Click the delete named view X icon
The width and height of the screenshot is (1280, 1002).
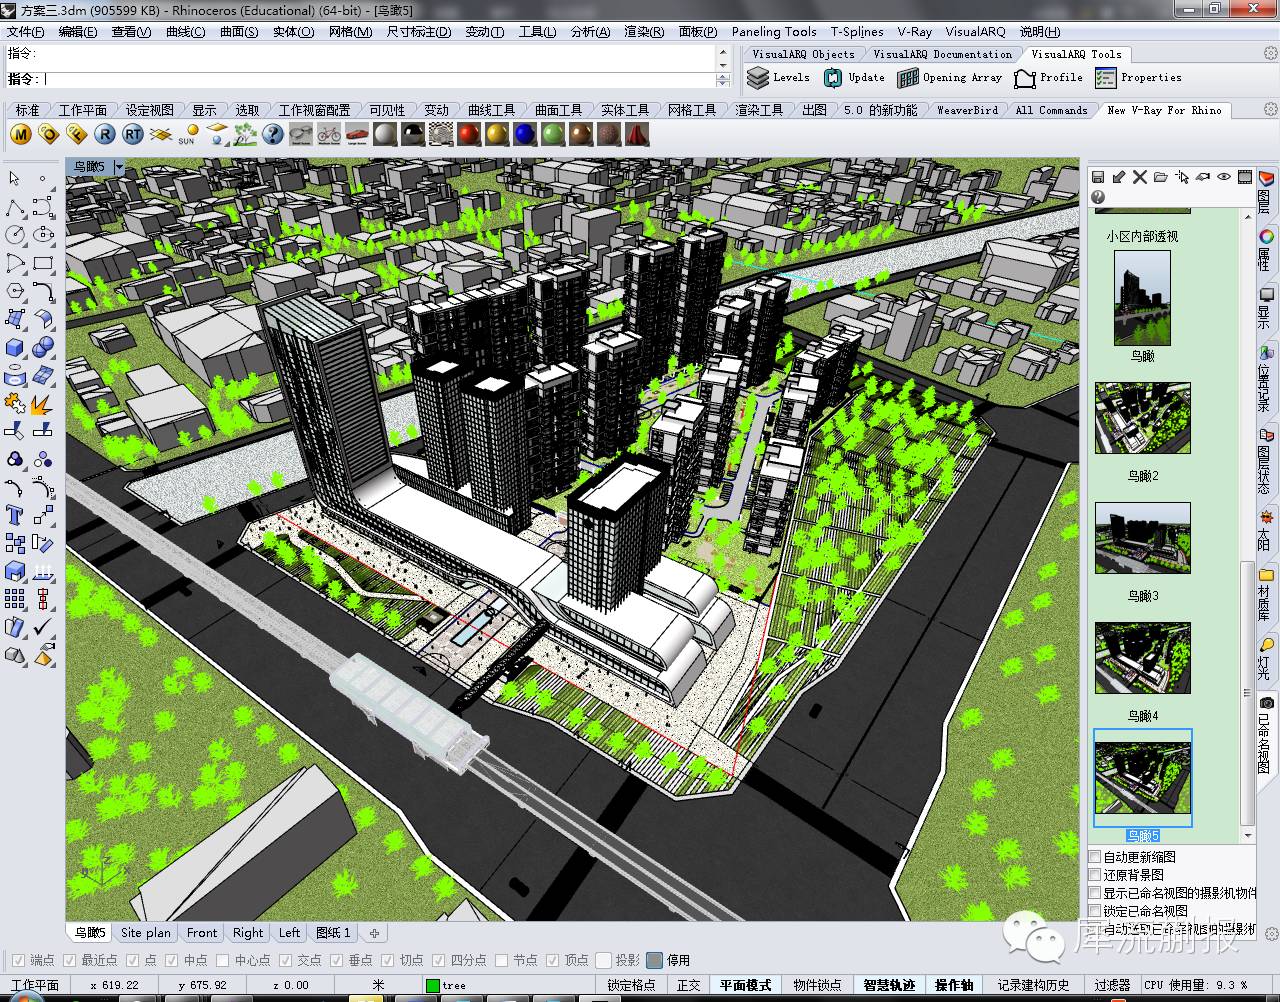point(1139,177)
